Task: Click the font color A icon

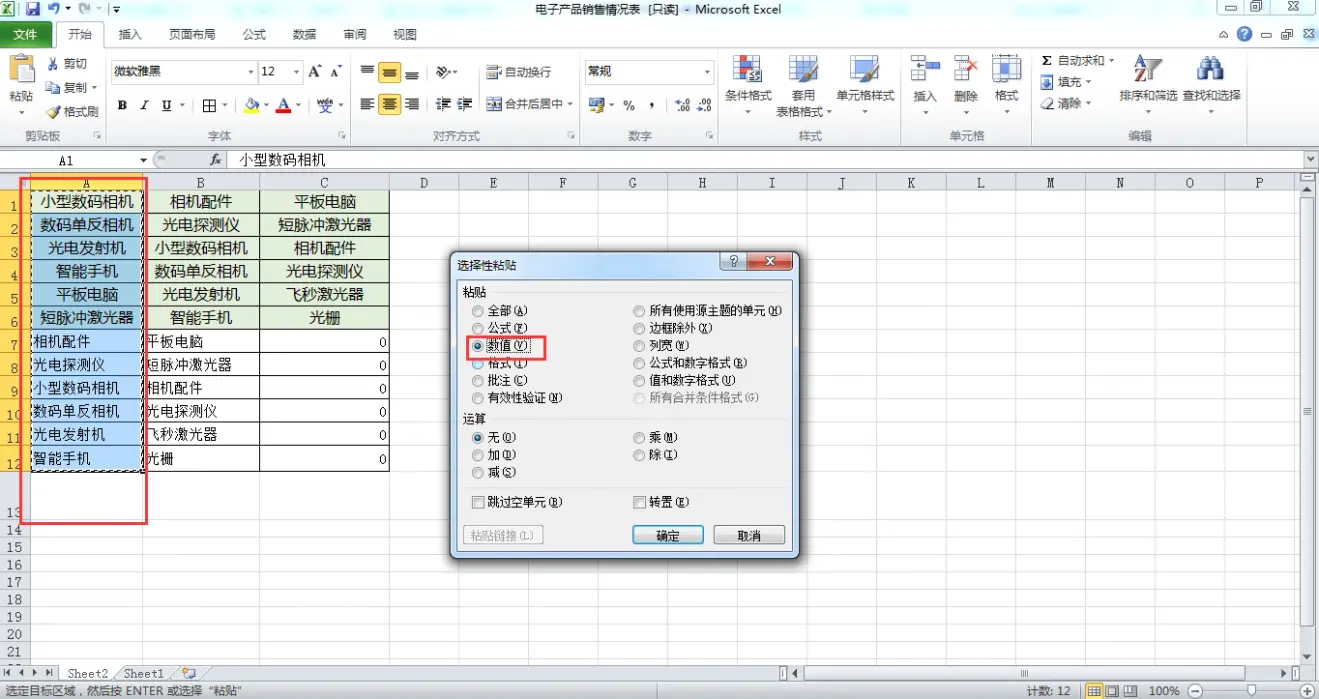Action: 284,105
